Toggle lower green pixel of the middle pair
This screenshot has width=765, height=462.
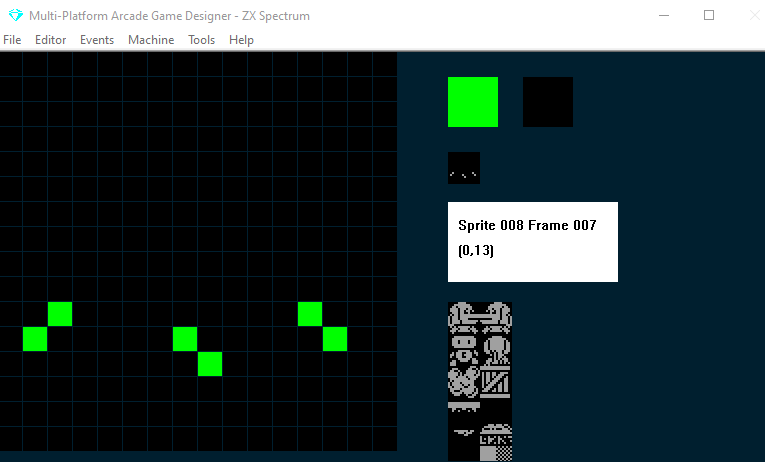point(210,364)
